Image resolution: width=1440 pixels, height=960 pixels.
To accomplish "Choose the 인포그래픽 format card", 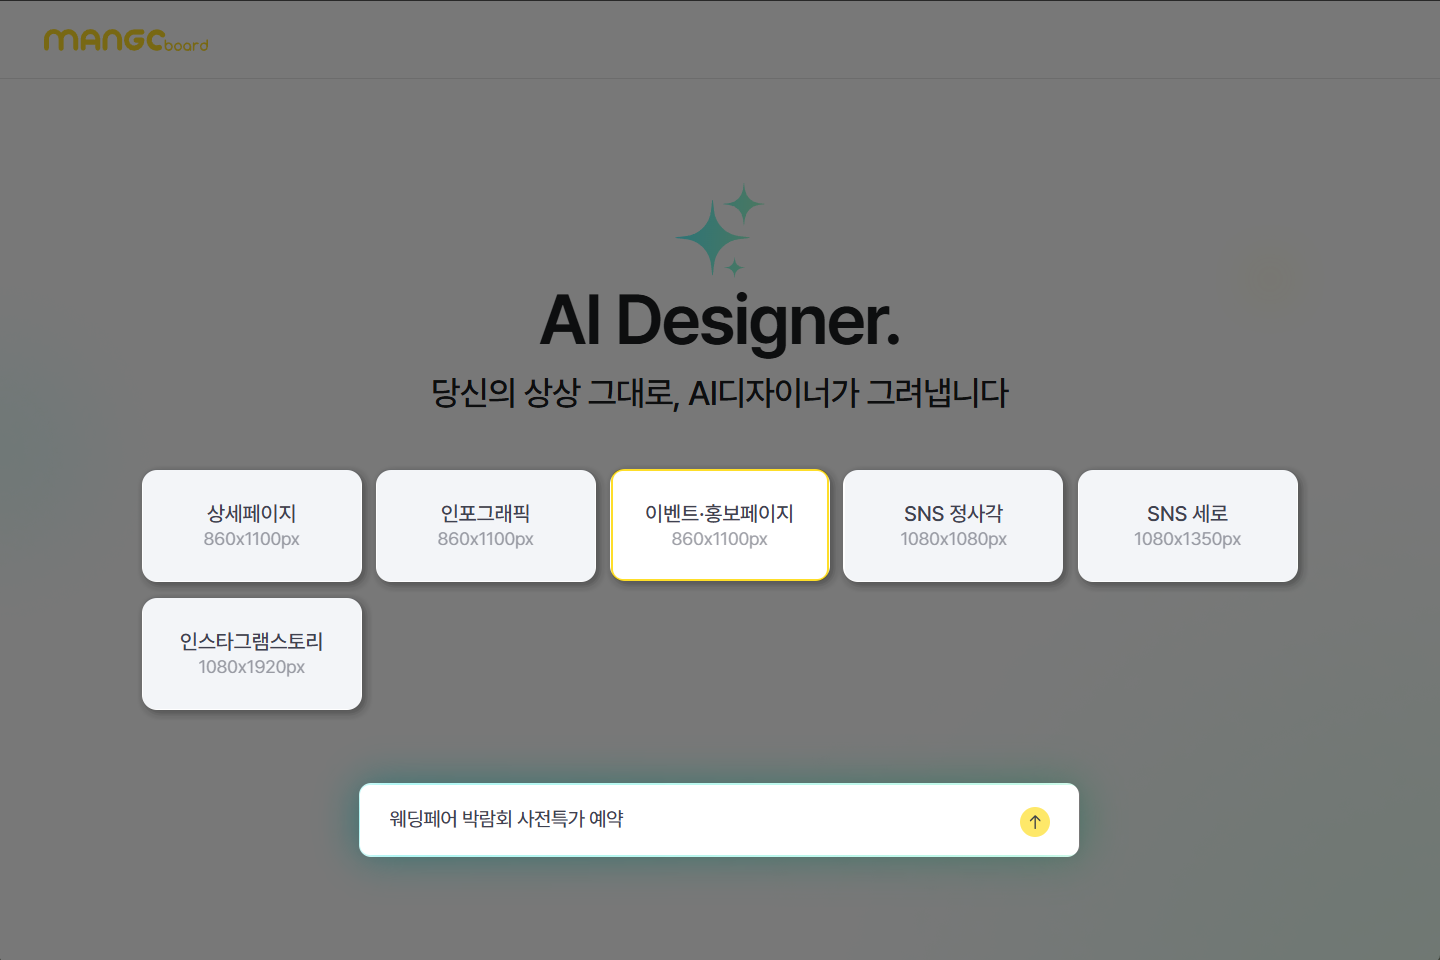I will coord(486,526).
